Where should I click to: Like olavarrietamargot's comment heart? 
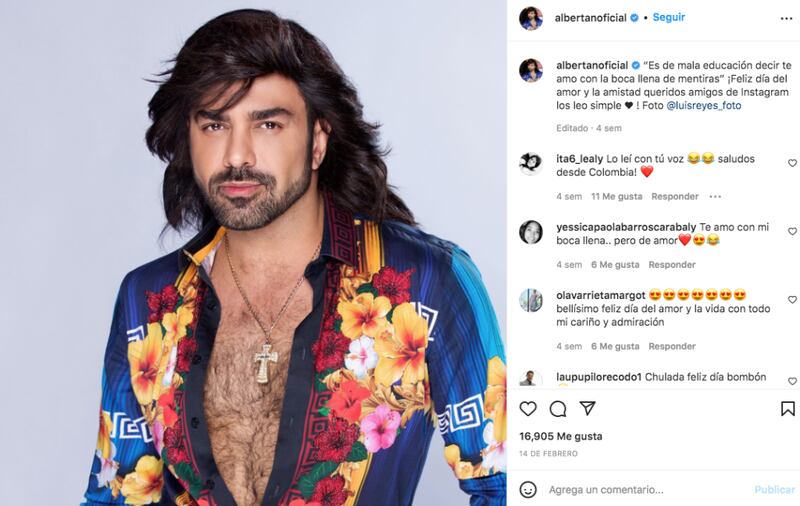792,300
